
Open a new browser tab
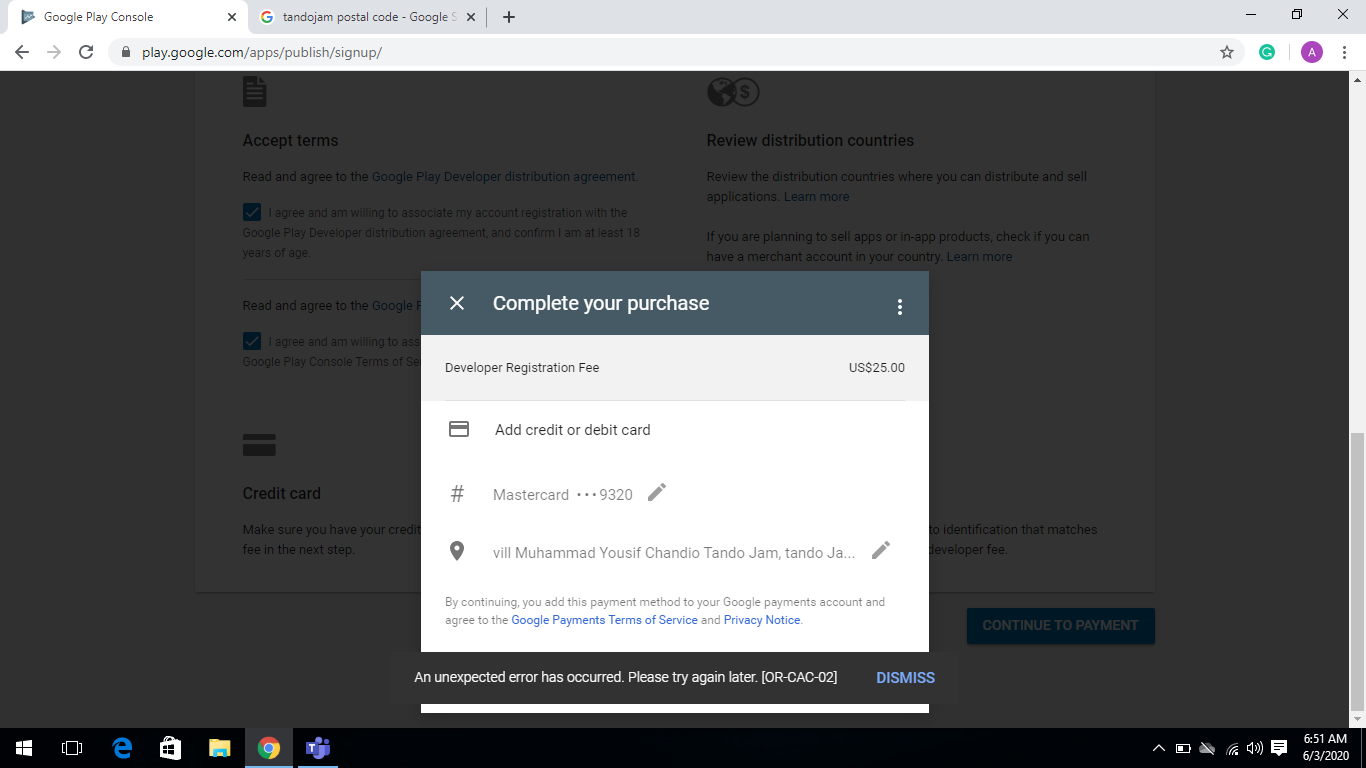click(x=509, y=17)
